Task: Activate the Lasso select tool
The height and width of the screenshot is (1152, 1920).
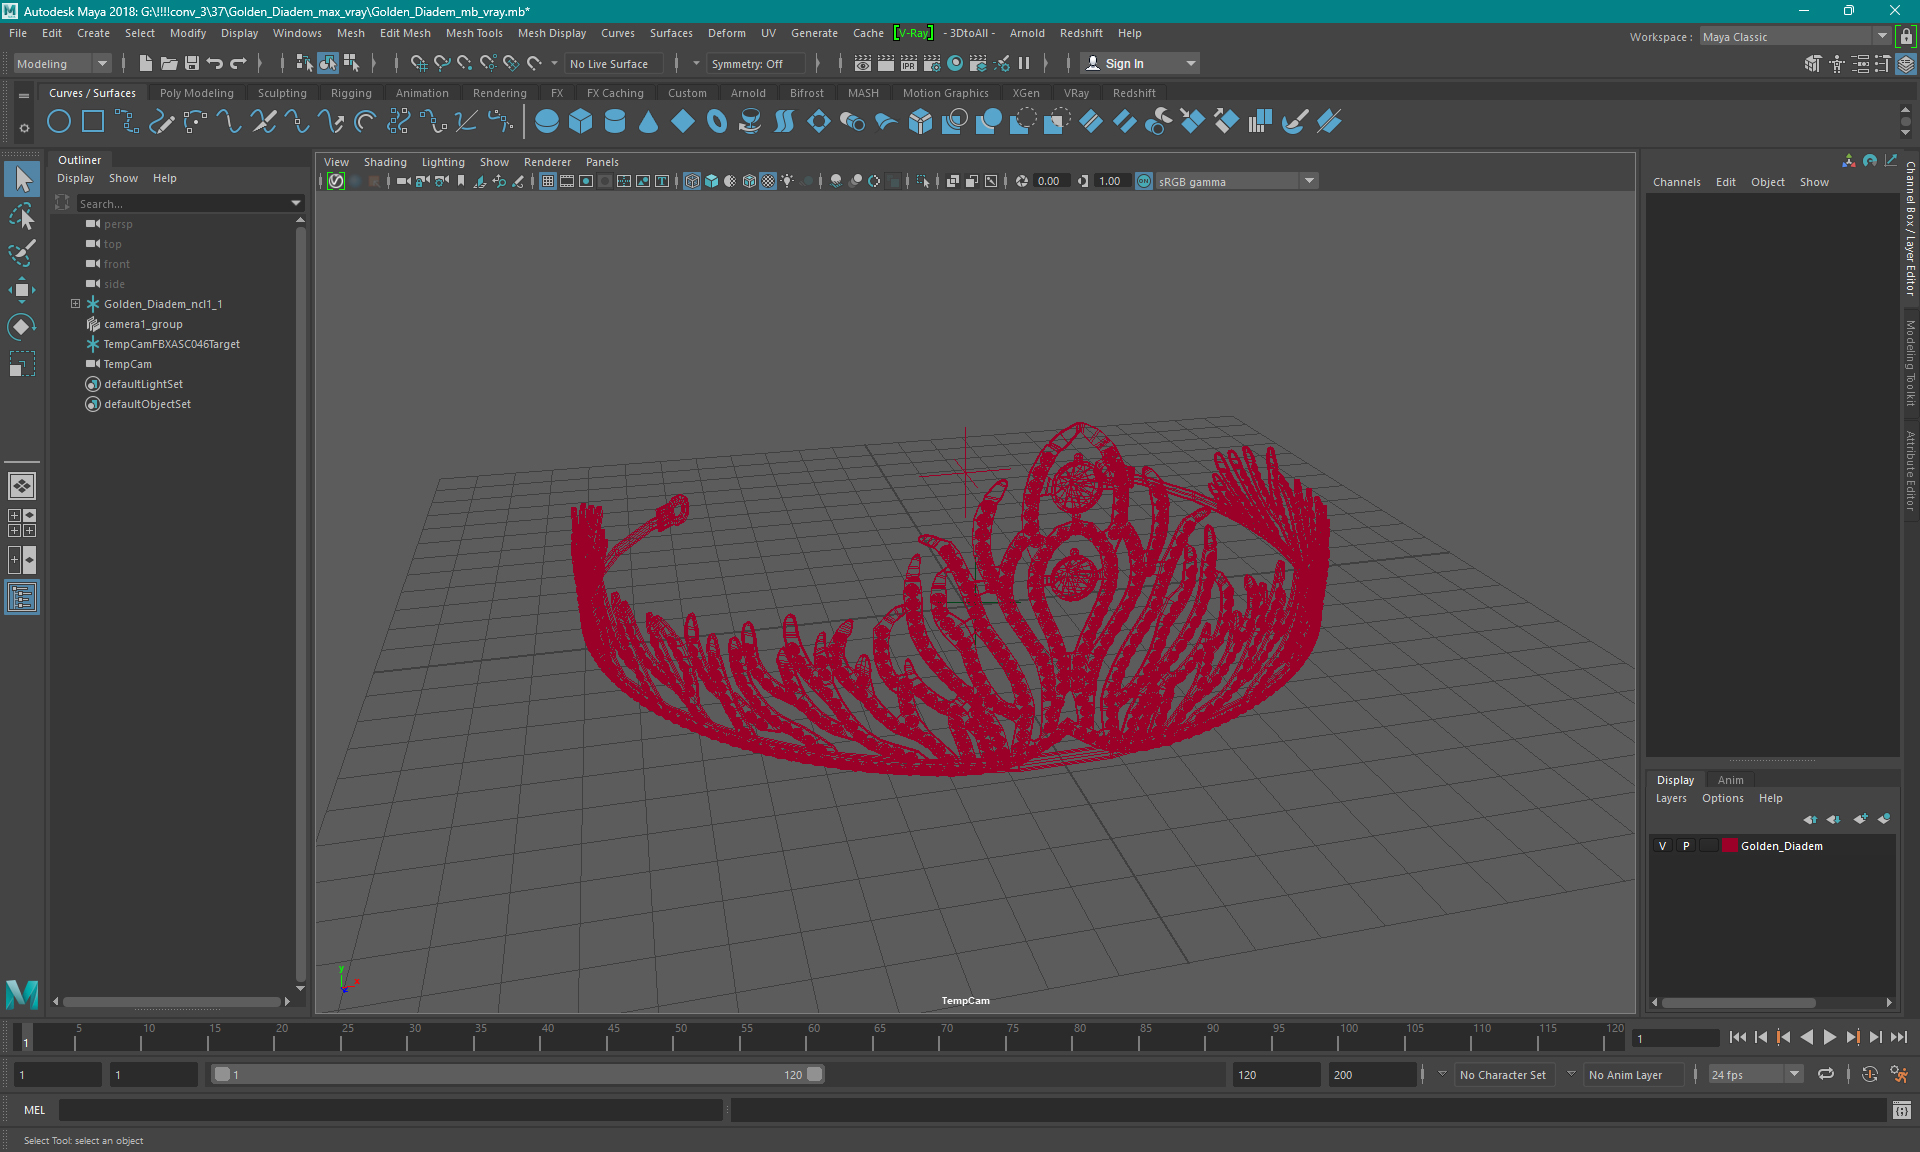Action: pyautogui.click(x=22, y=216)
